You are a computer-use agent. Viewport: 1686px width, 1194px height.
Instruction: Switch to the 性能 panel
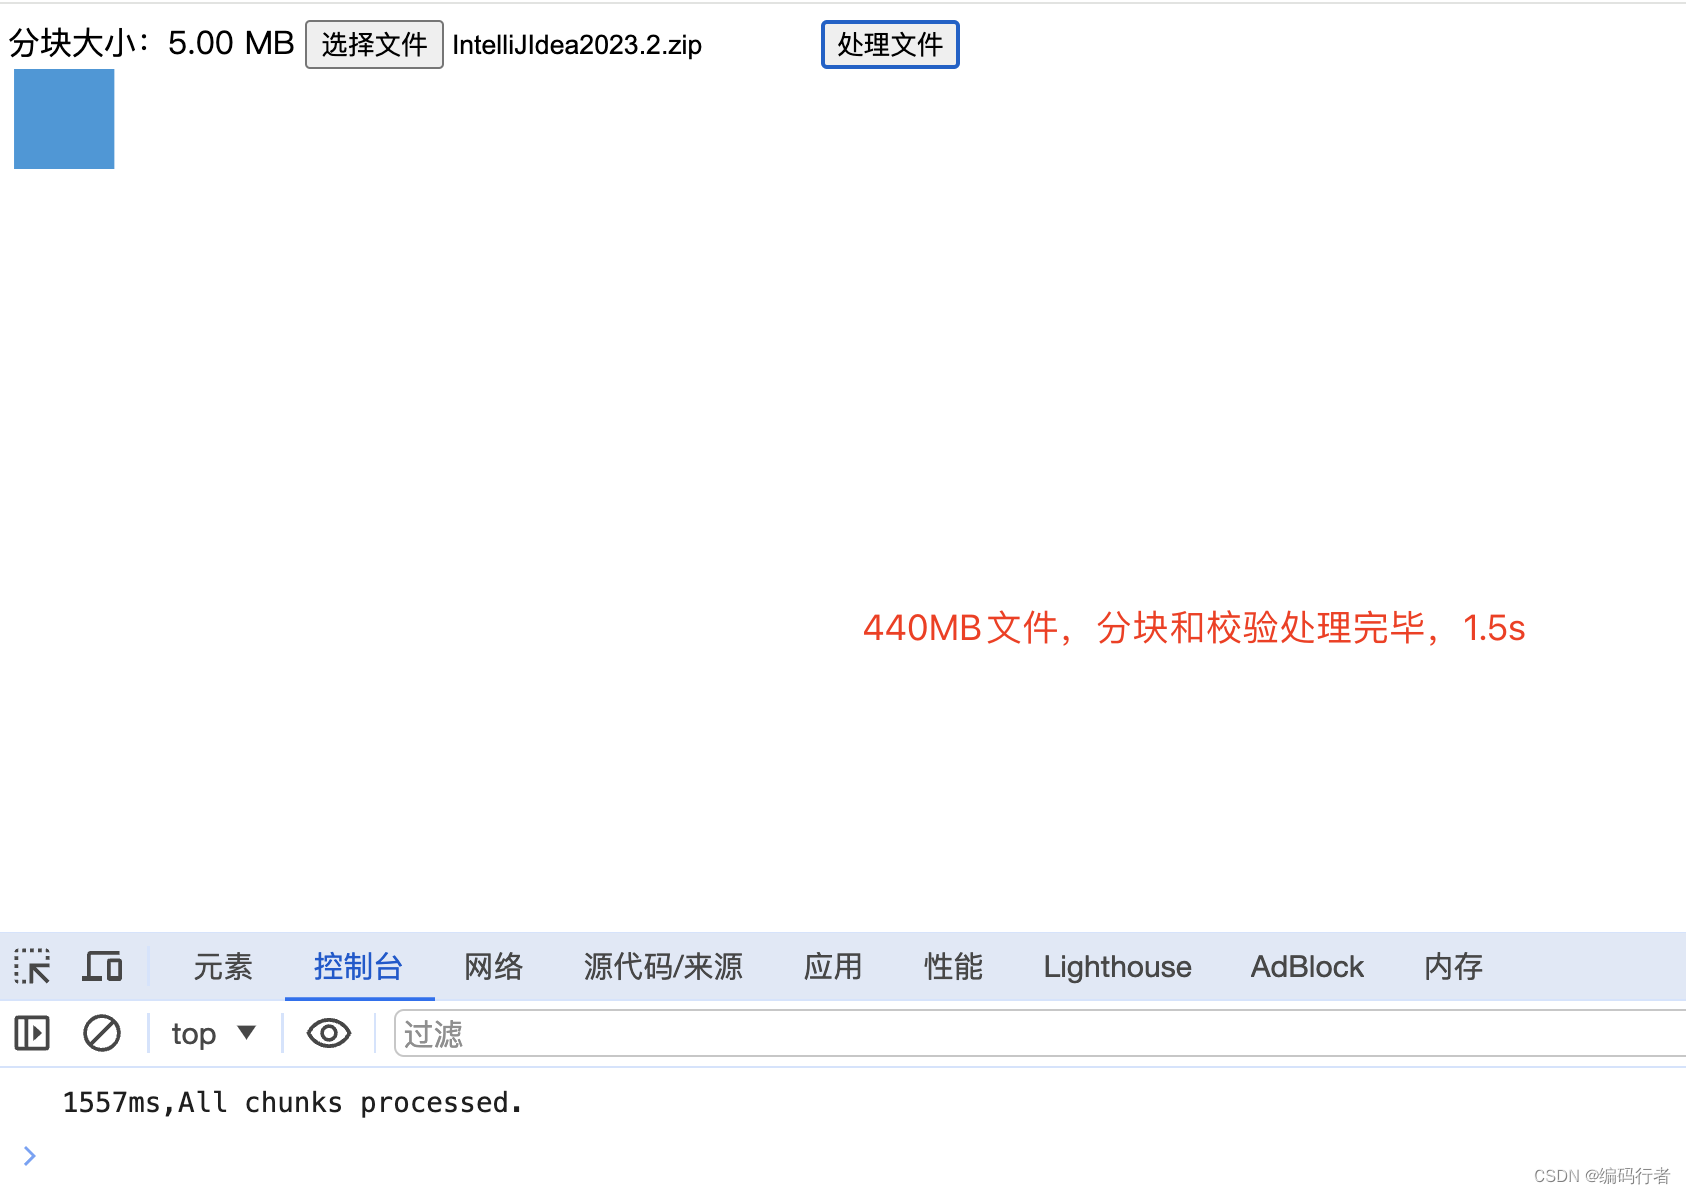(x=952, y=966)
